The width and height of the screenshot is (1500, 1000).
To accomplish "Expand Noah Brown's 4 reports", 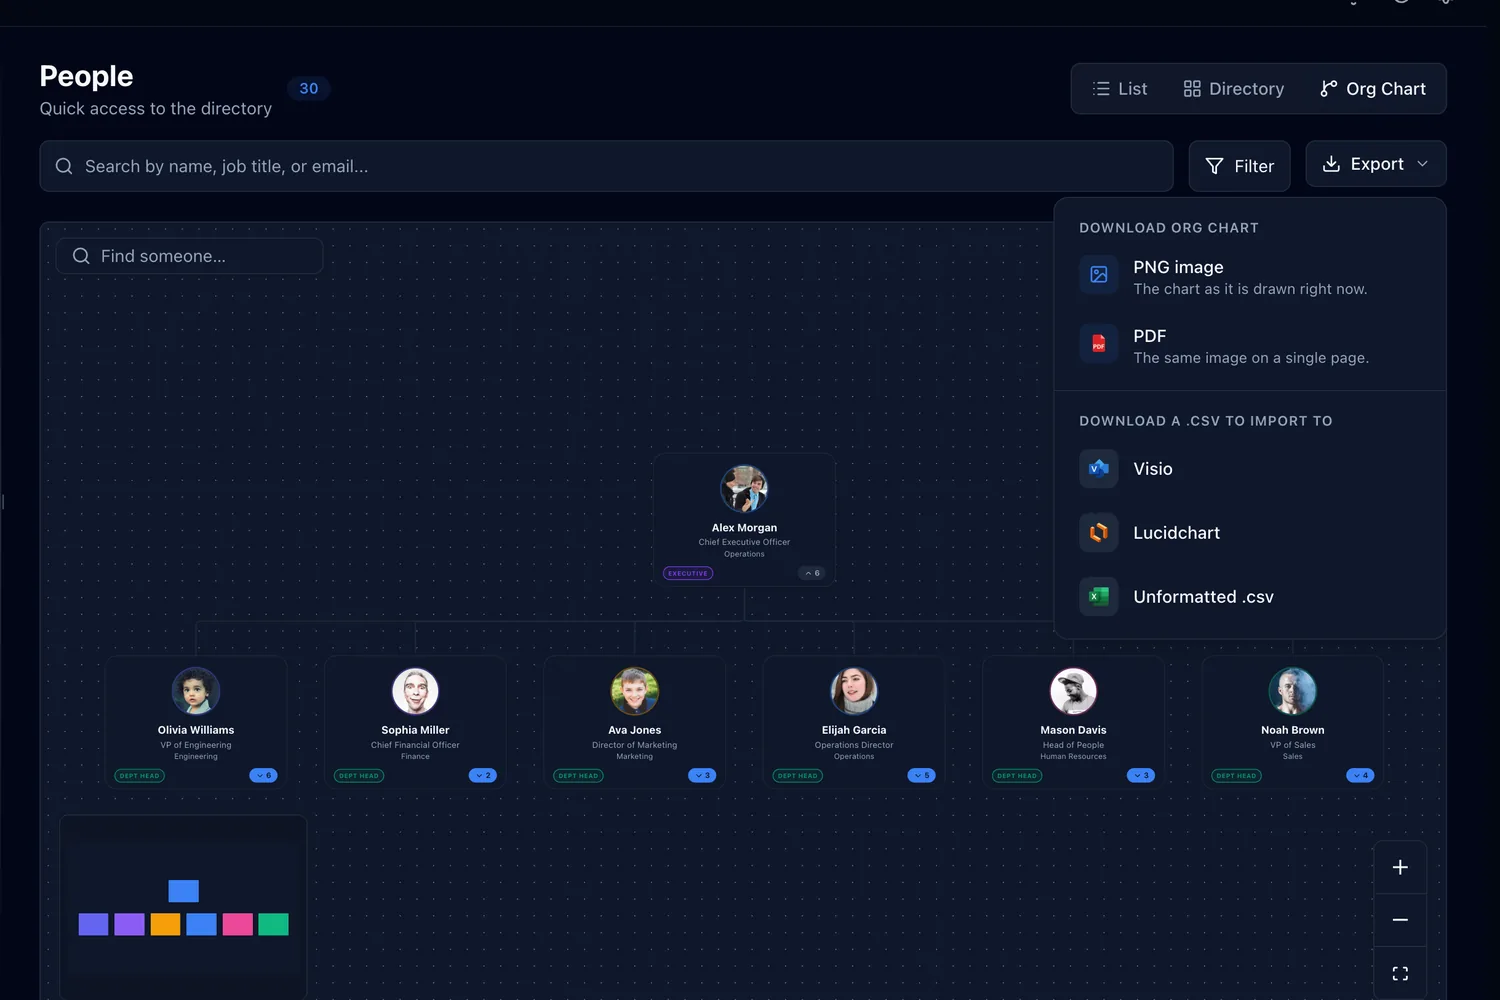I will (x=1360, y=776).
